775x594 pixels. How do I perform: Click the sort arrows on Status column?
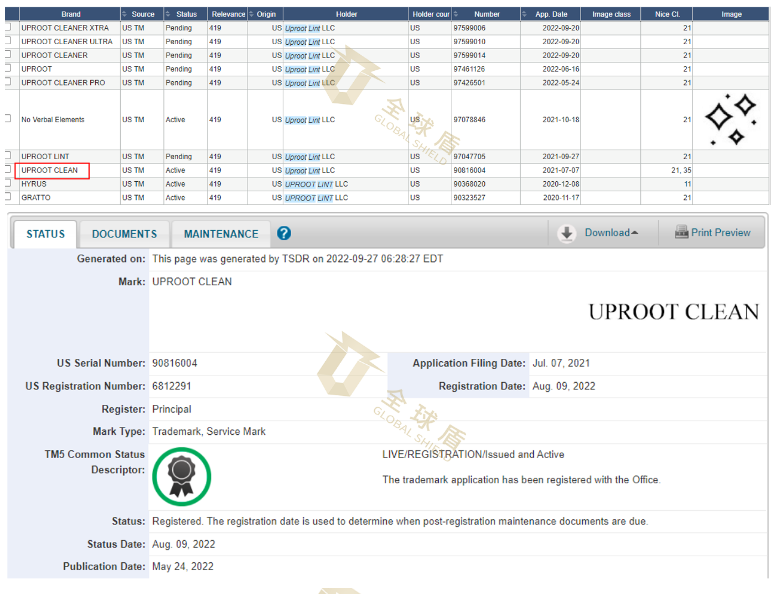(x=168, y=14)
